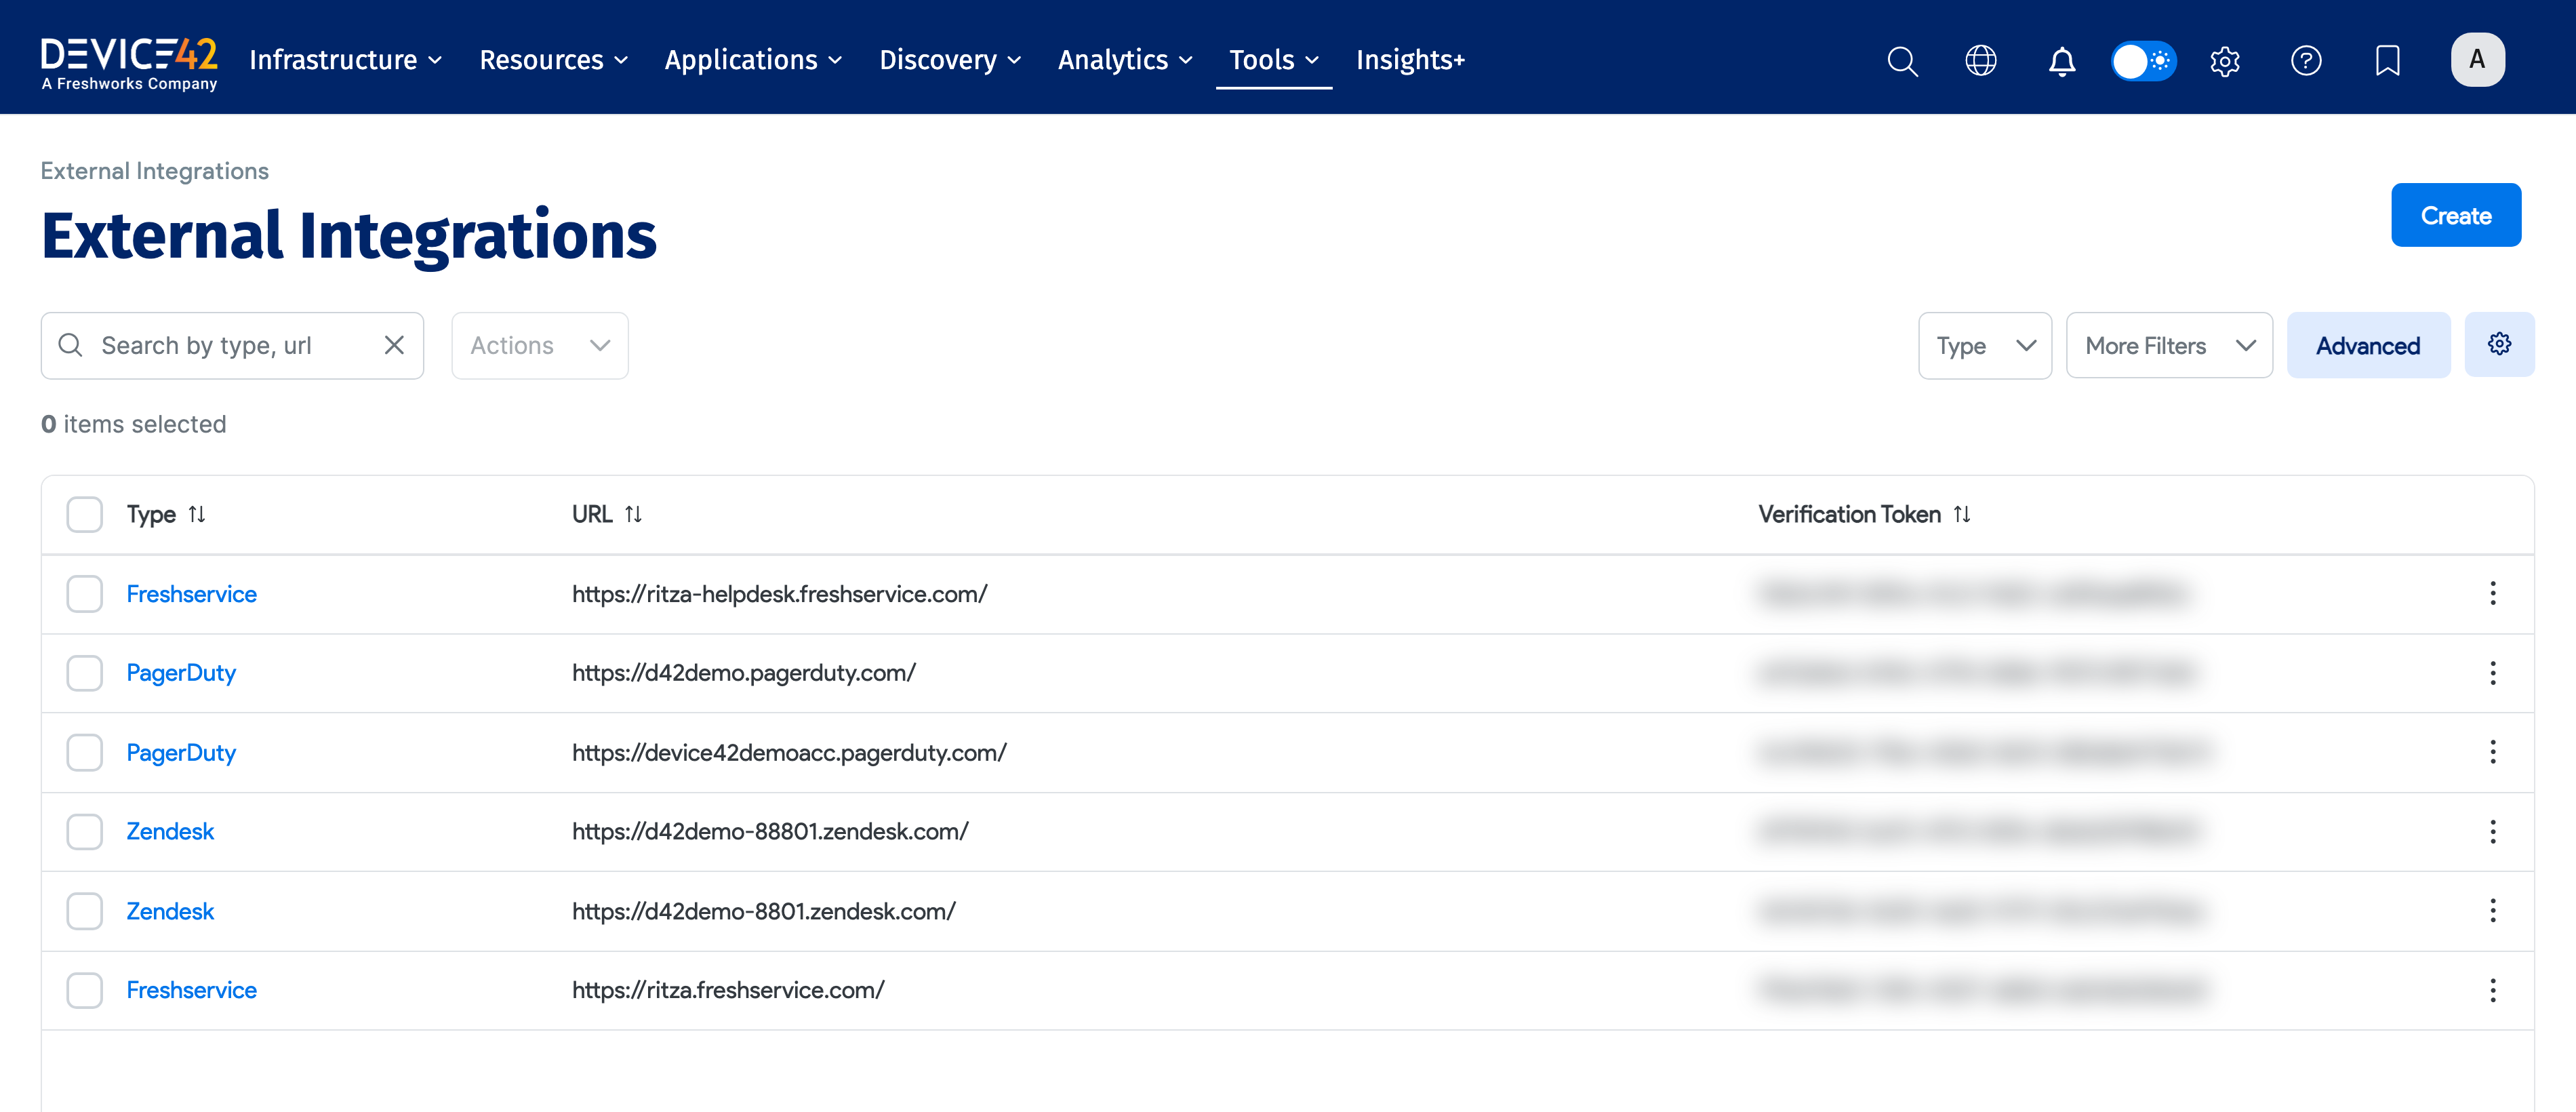Expand the Discovery menu
The width and height of the screenshot is (2576, 1112).
tap(950, 60)
